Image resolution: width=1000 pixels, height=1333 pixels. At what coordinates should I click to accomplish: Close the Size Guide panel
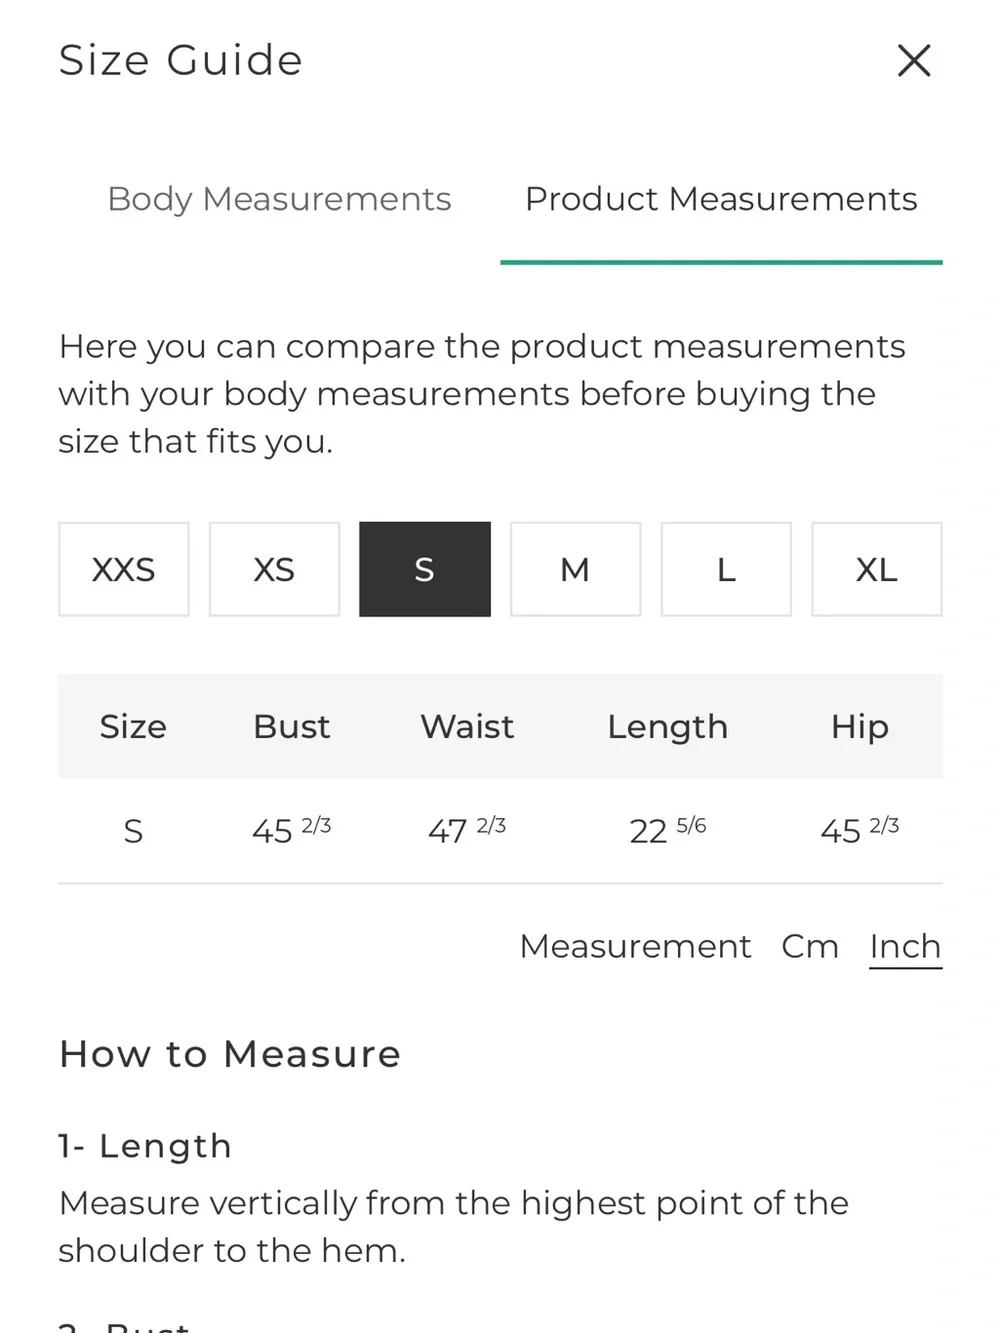(914, 61)
